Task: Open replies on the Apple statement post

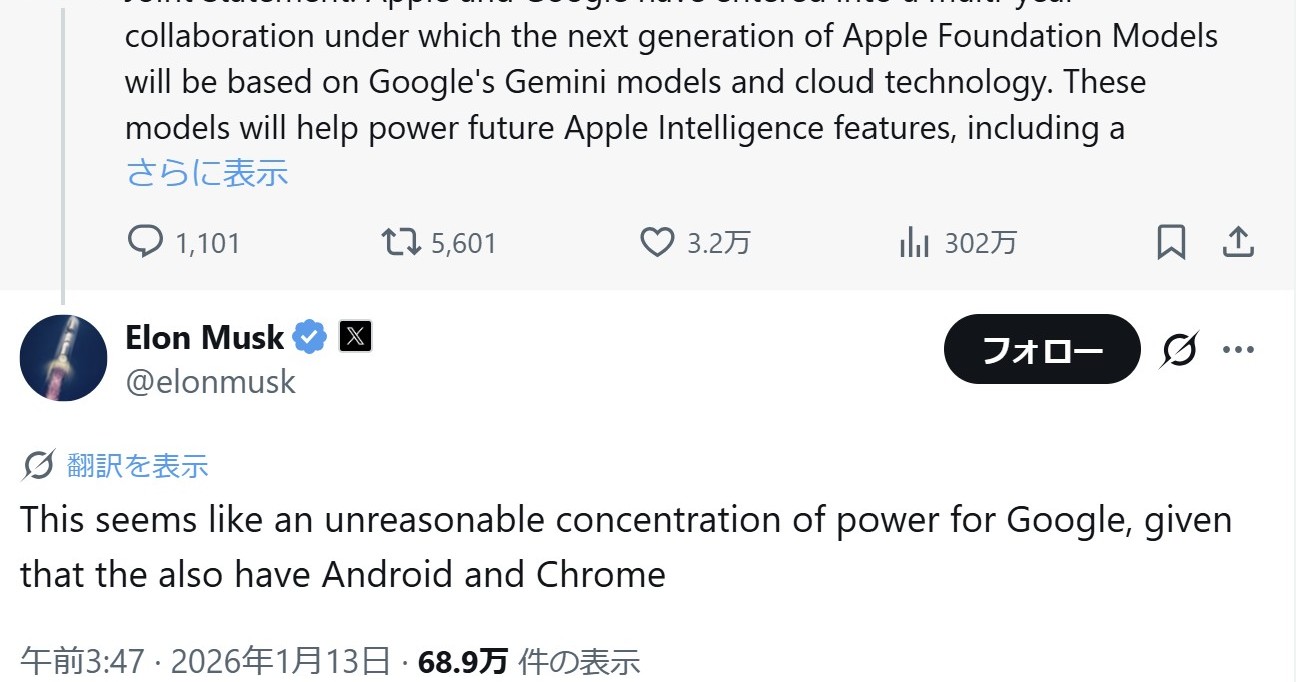Action: tap(147, 241)
